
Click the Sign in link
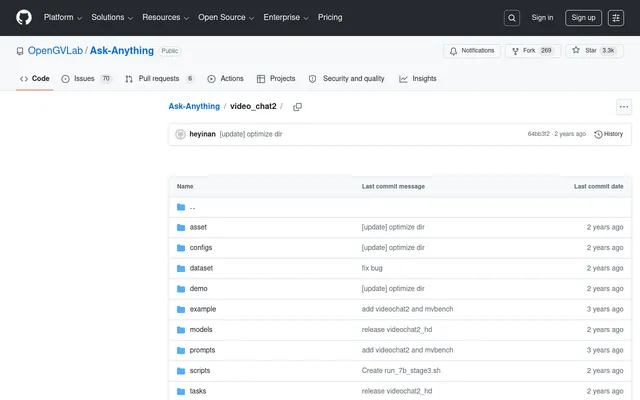[x=542, y=18]
